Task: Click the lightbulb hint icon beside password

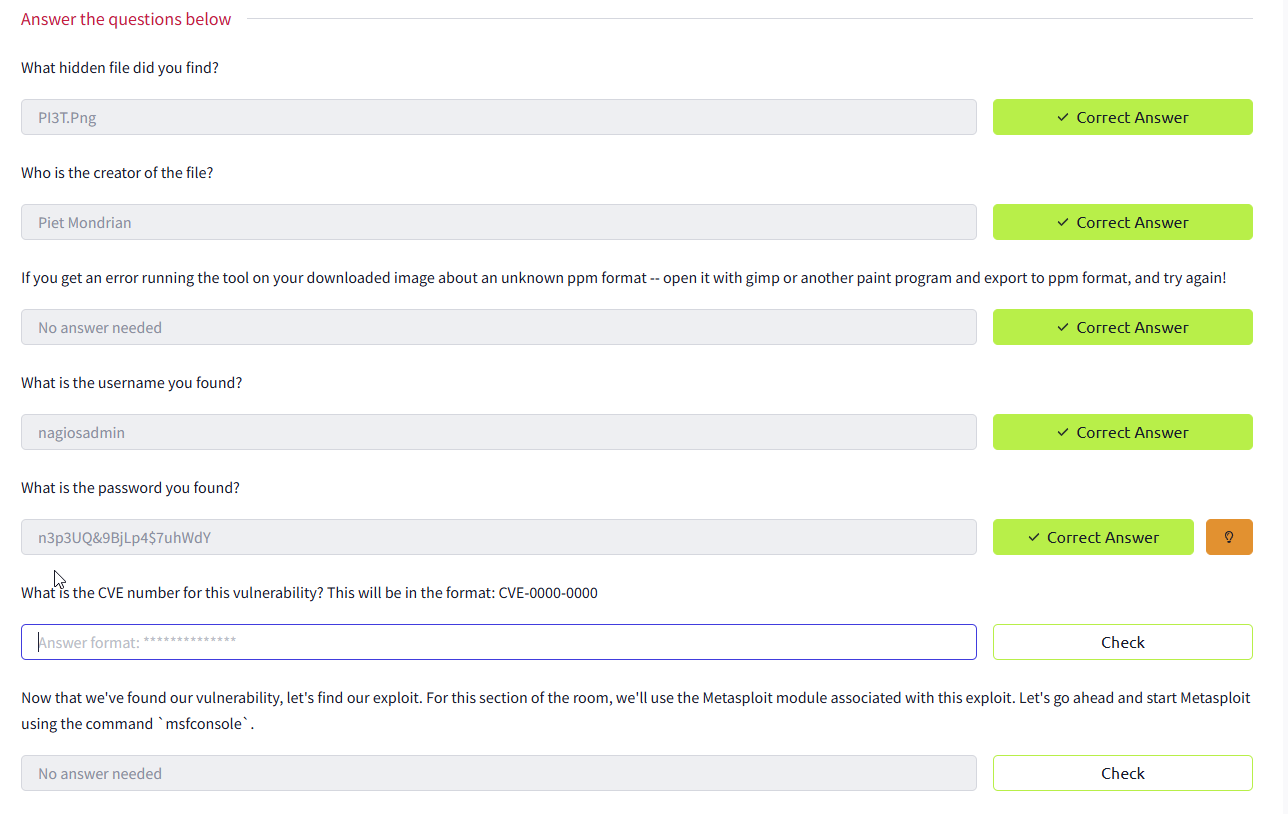Action: 1229,537
